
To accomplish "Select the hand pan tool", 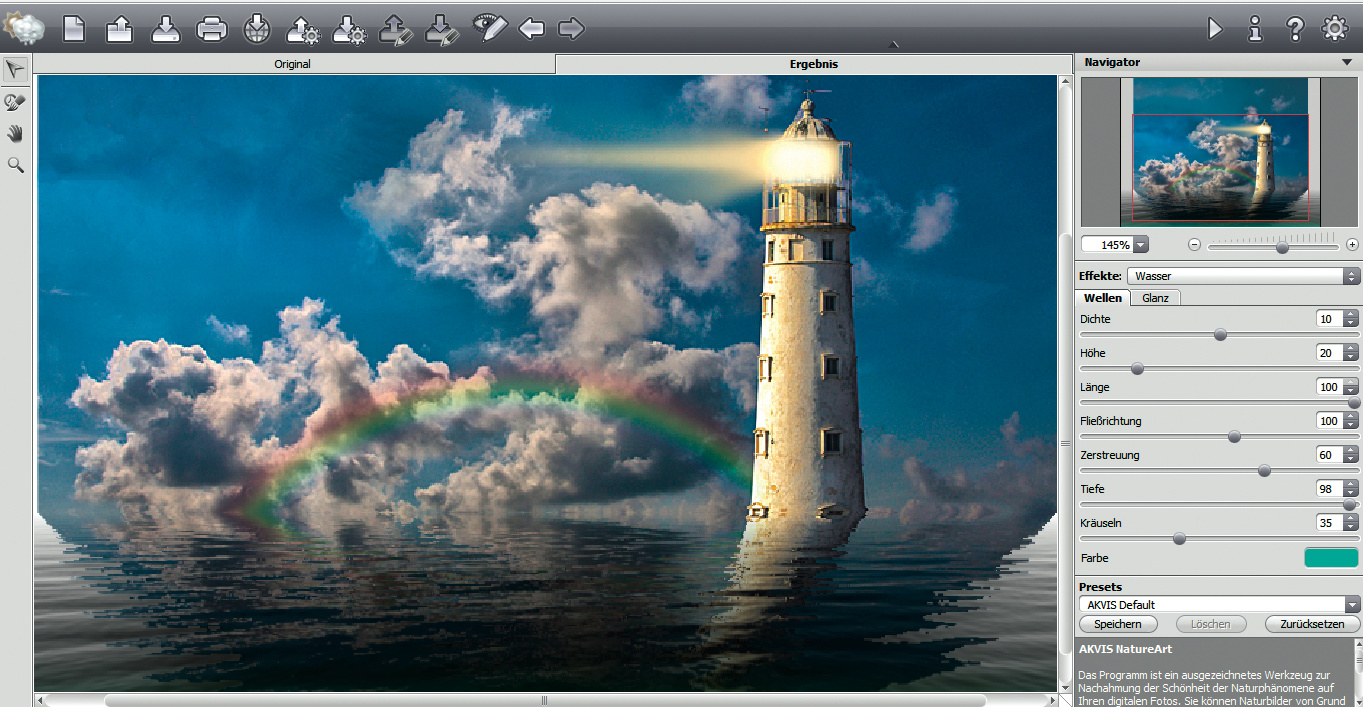I will [15, 133].
